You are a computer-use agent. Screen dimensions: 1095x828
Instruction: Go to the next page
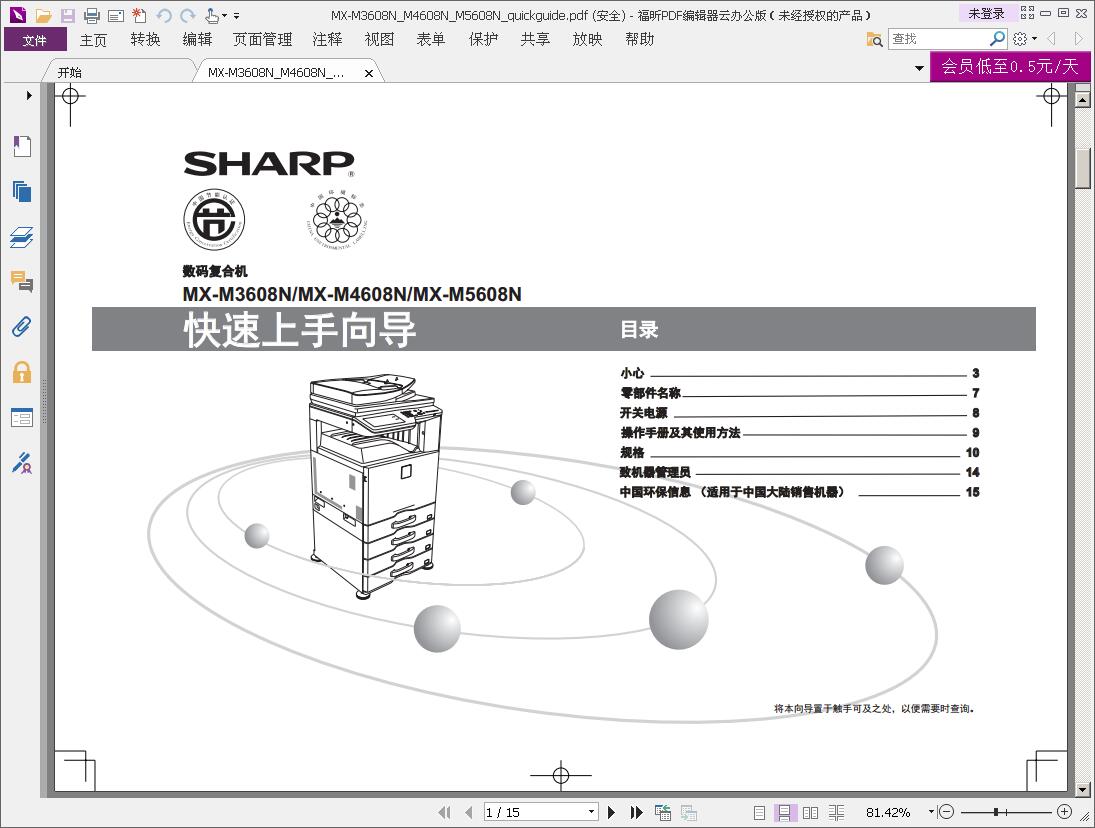612,812
